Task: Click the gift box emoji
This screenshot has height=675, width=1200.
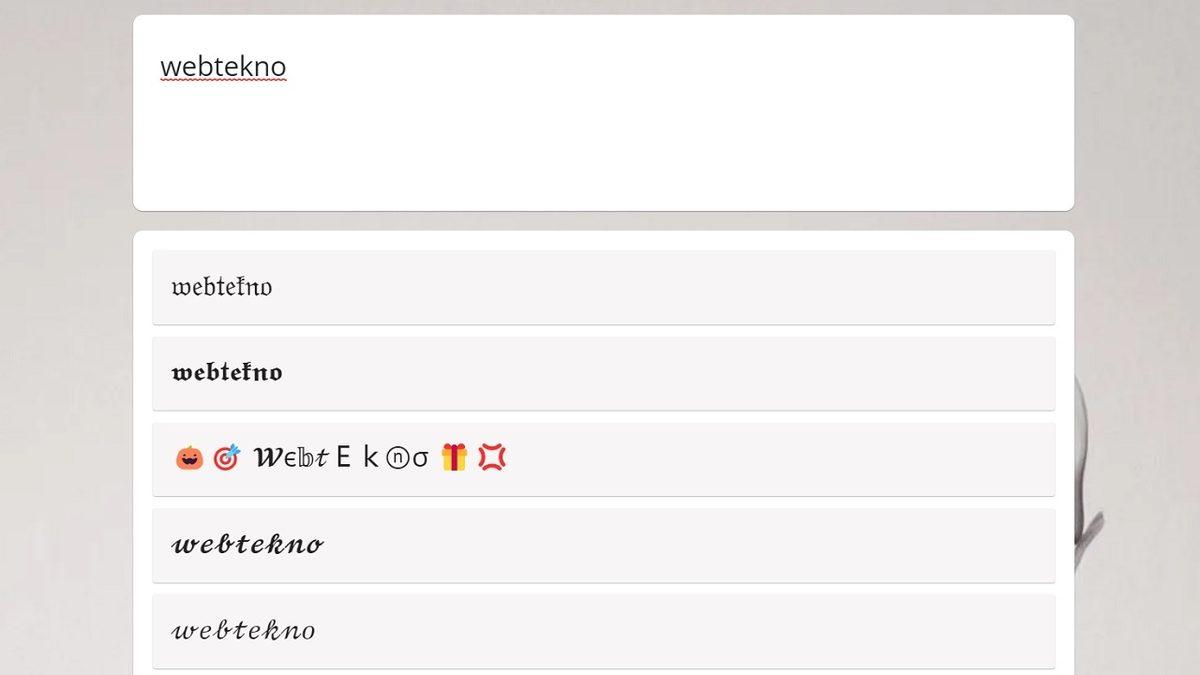Action: 454,458
